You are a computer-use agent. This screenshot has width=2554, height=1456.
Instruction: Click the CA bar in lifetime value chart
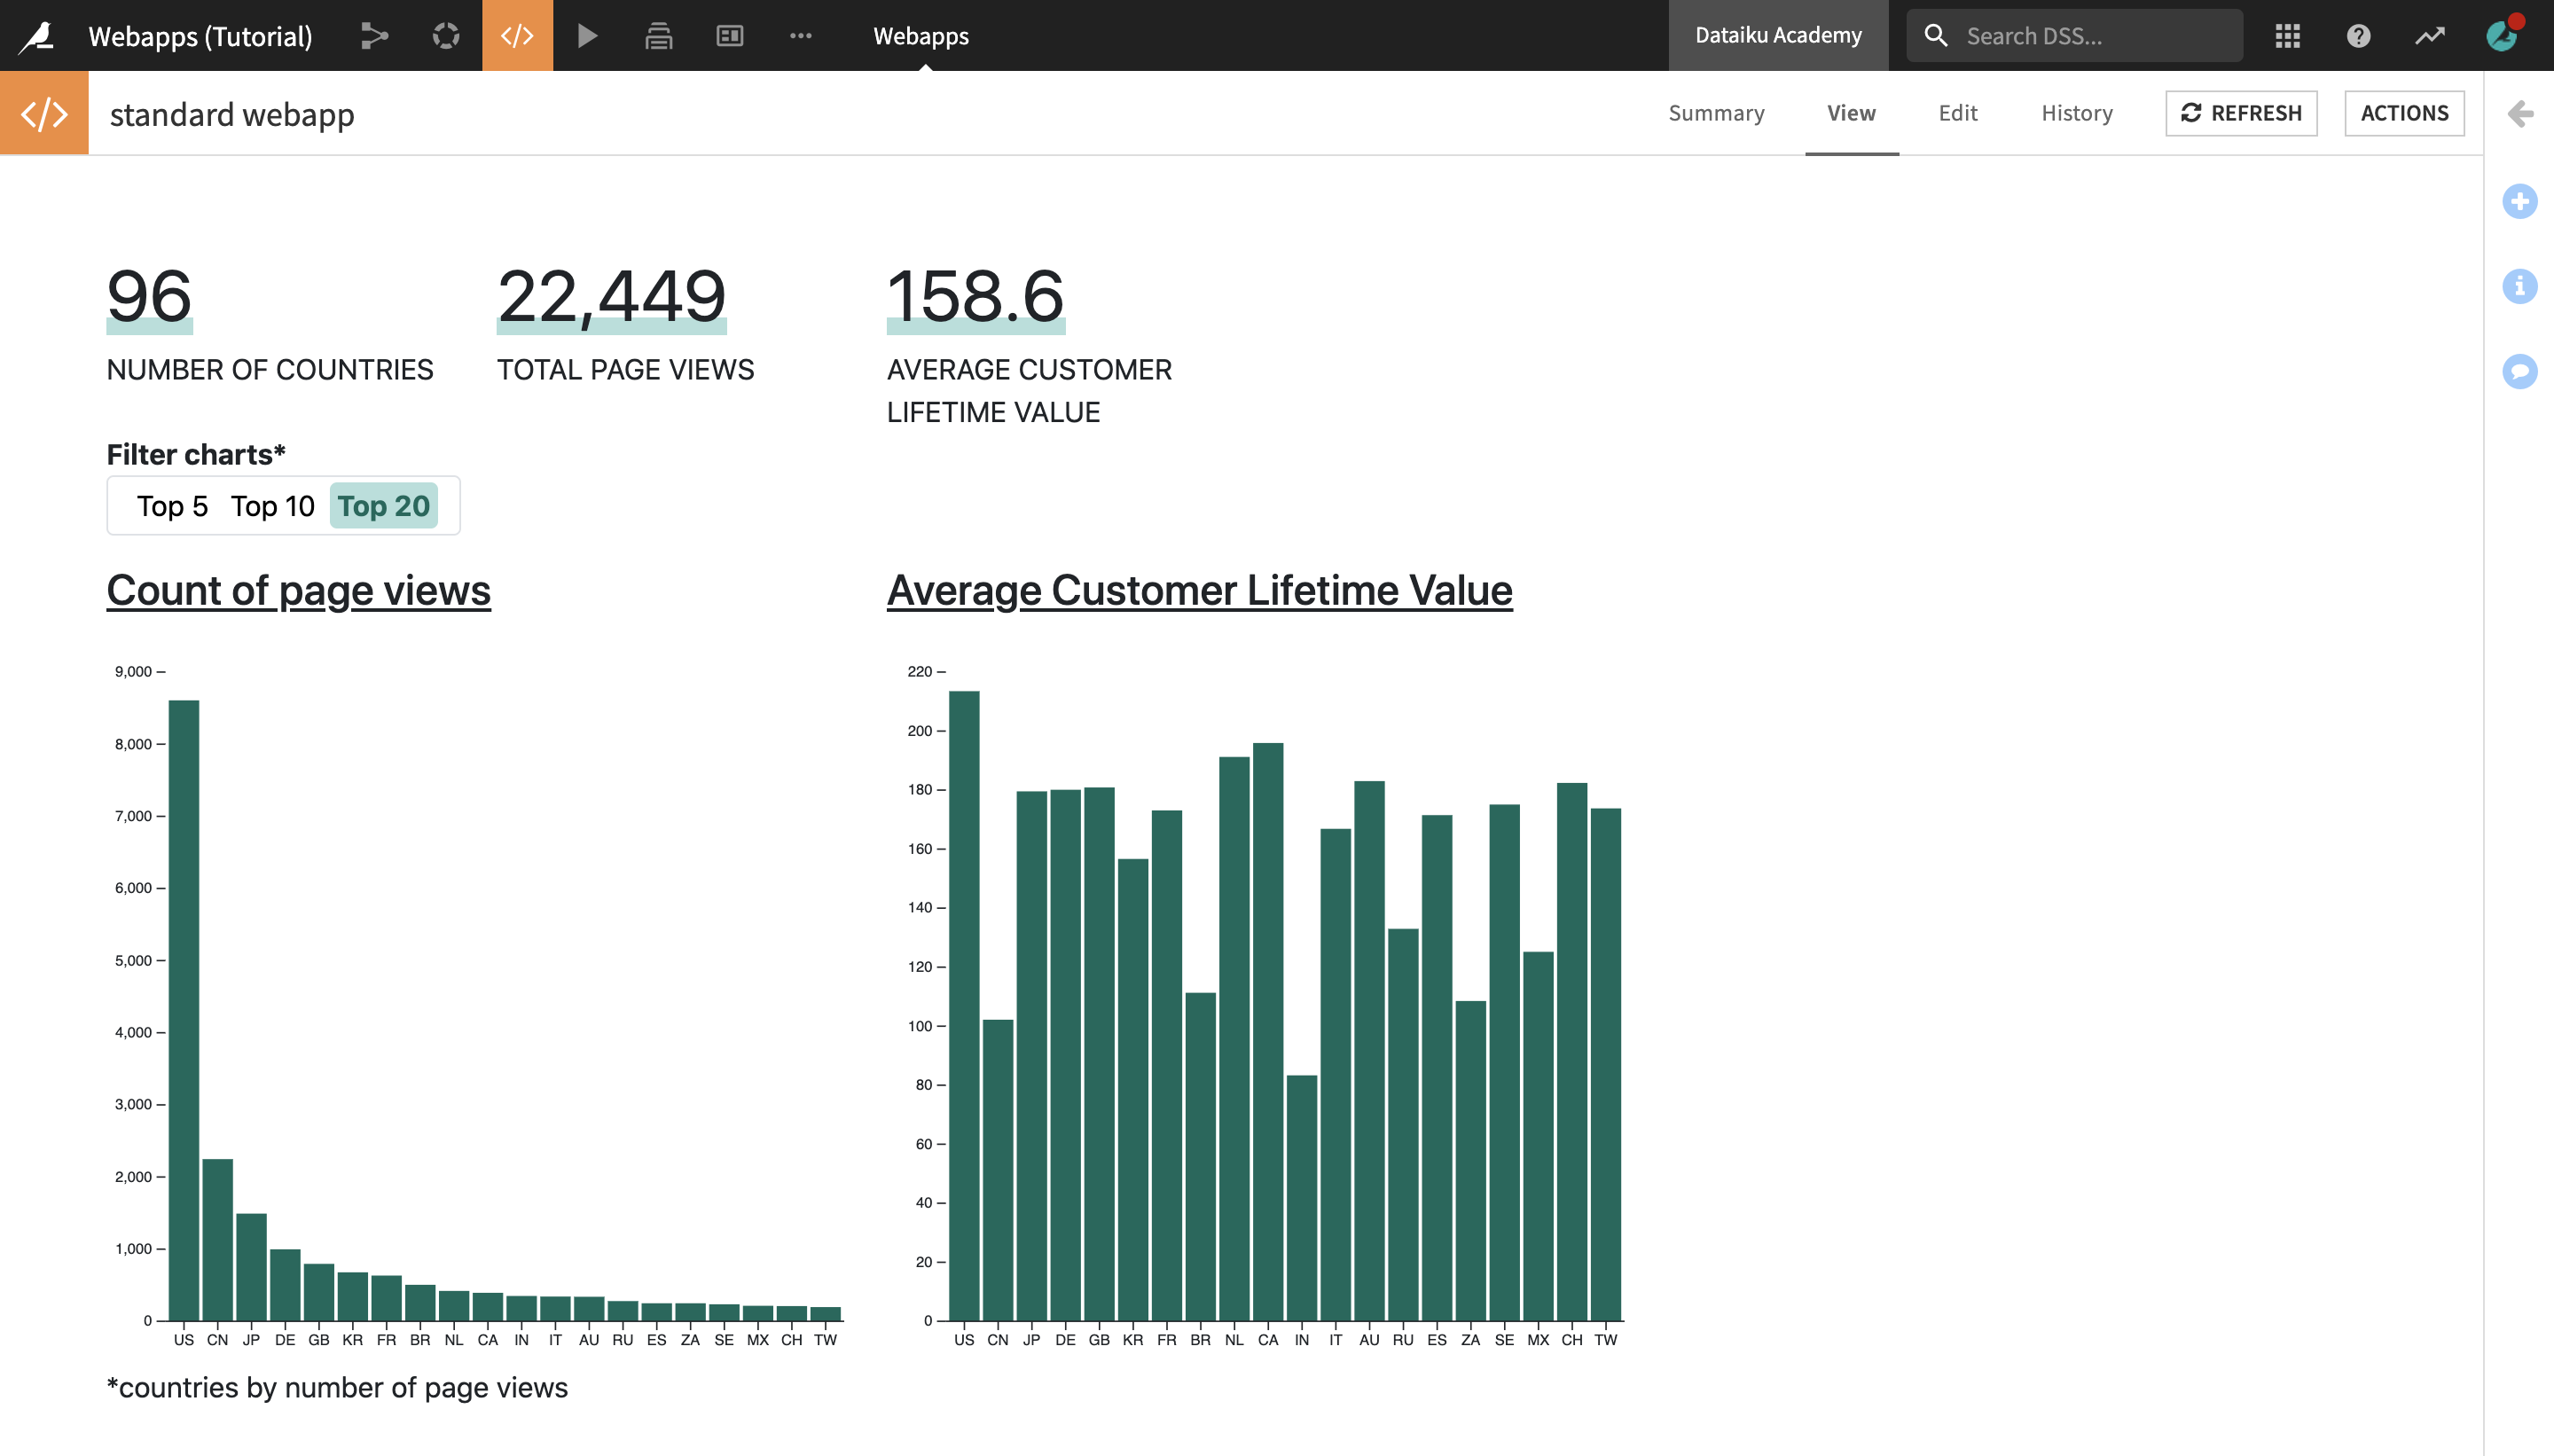[1268, 1031]
